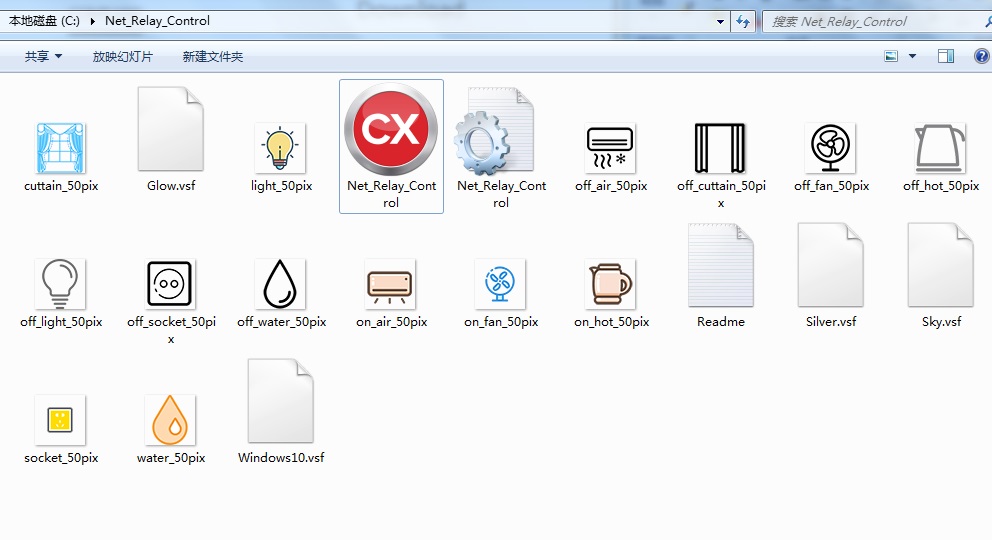Select the Readme text file

click(x=721, y=268)
